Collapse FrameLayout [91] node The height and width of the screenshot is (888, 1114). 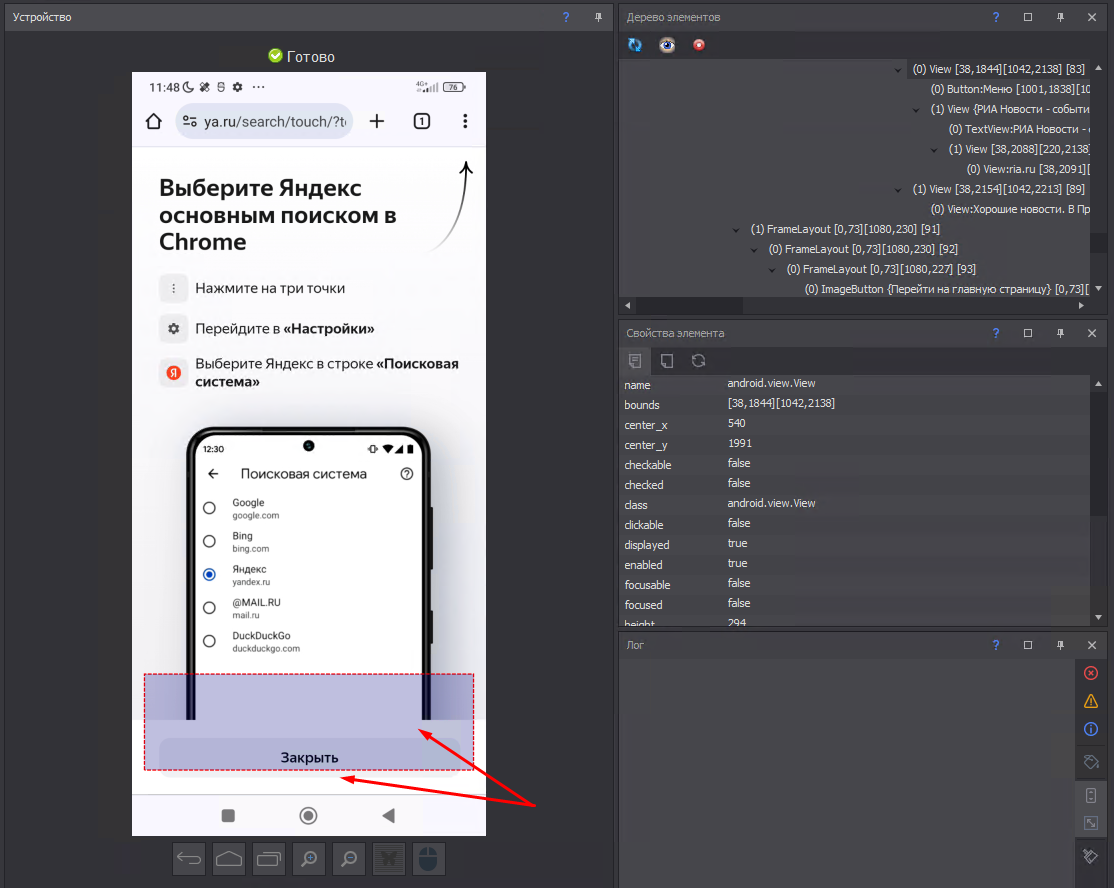pos(736,229)
